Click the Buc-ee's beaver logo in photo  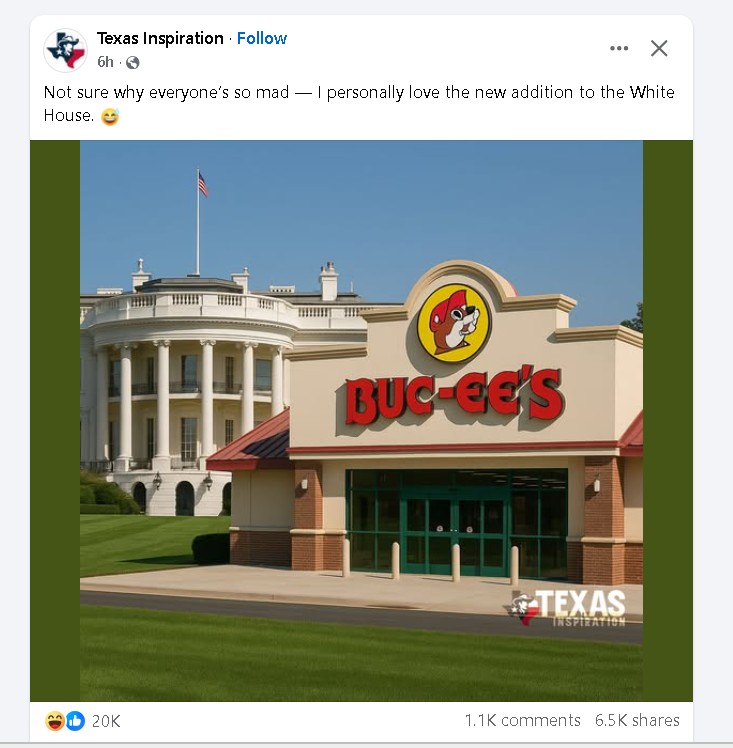point(454,323)
